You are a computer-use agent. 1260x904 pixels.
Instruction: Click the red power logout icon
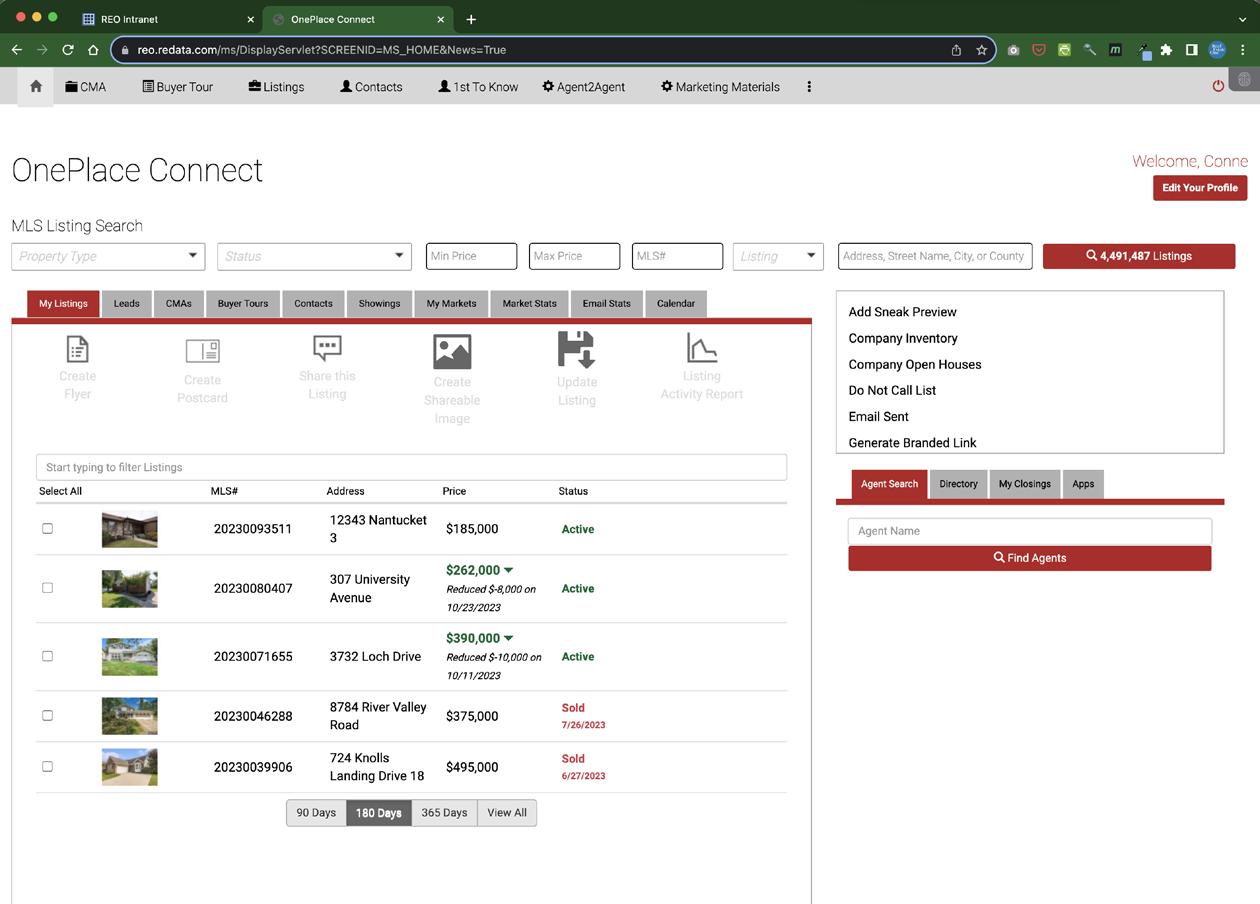click(1218, 86)
